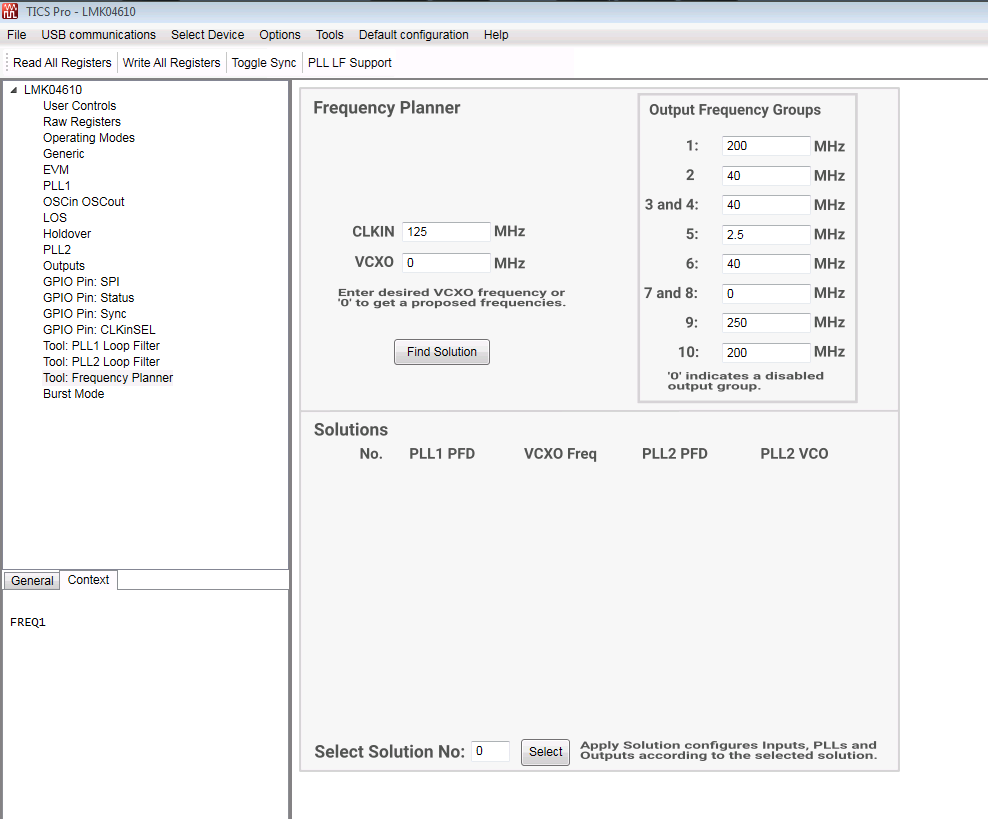988x819 pixels.
Task: Open the Options menu
Action: tap(280, 35)
